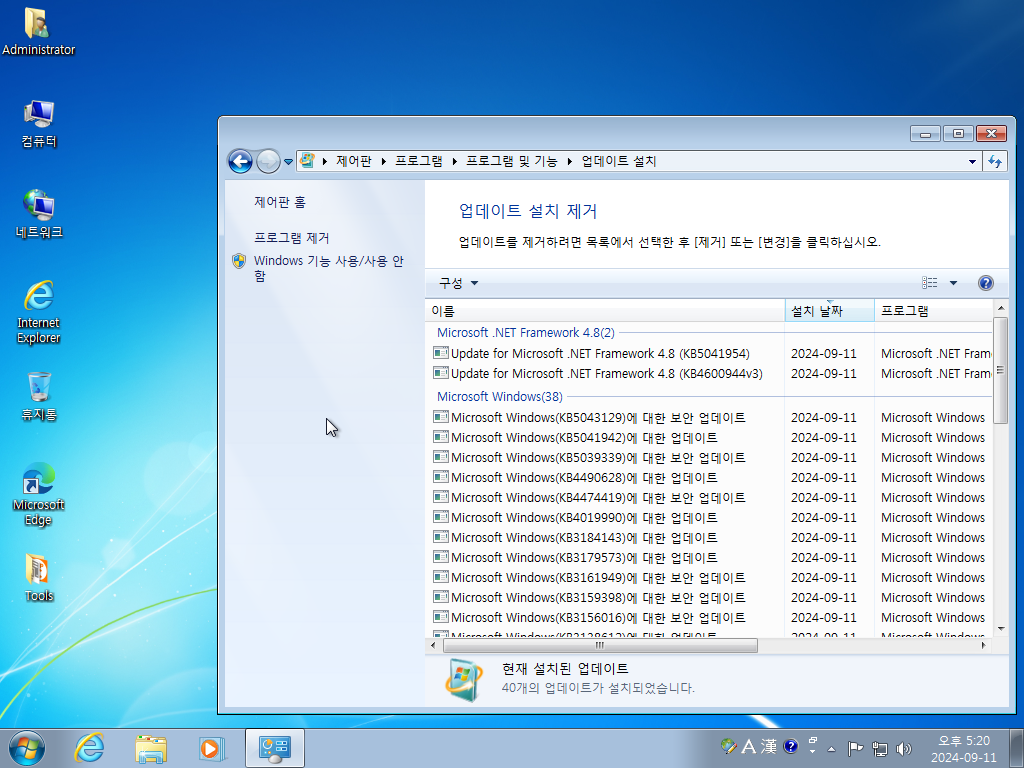
Task: Click 업데이트 설치 breadcrumb in address bar
Action: [618, 161]
